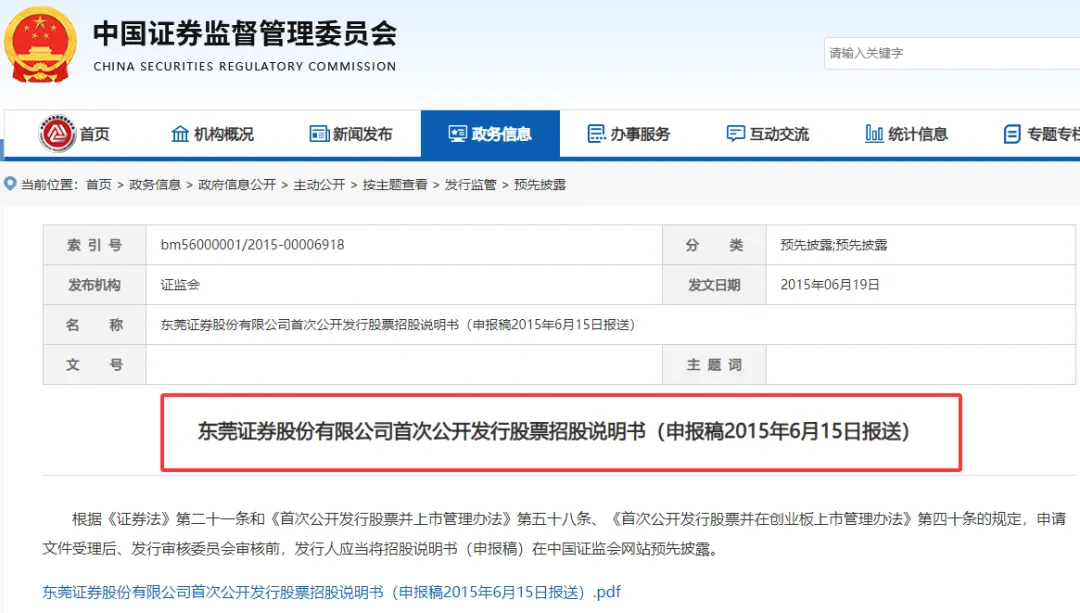Click the 中国证券监督管理委员会 site title
1080x613 pixels.
[245, 34]
